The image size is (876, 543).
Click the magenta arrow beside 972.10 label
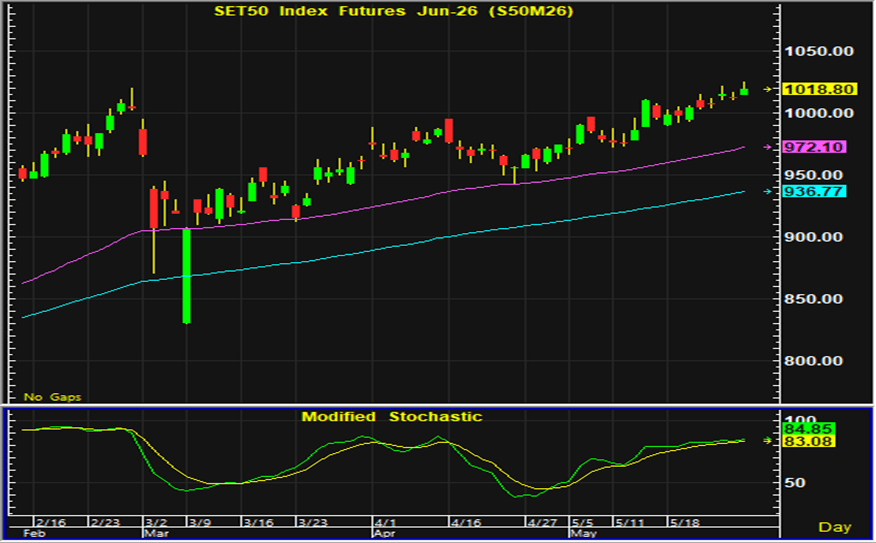click(768, 147)
